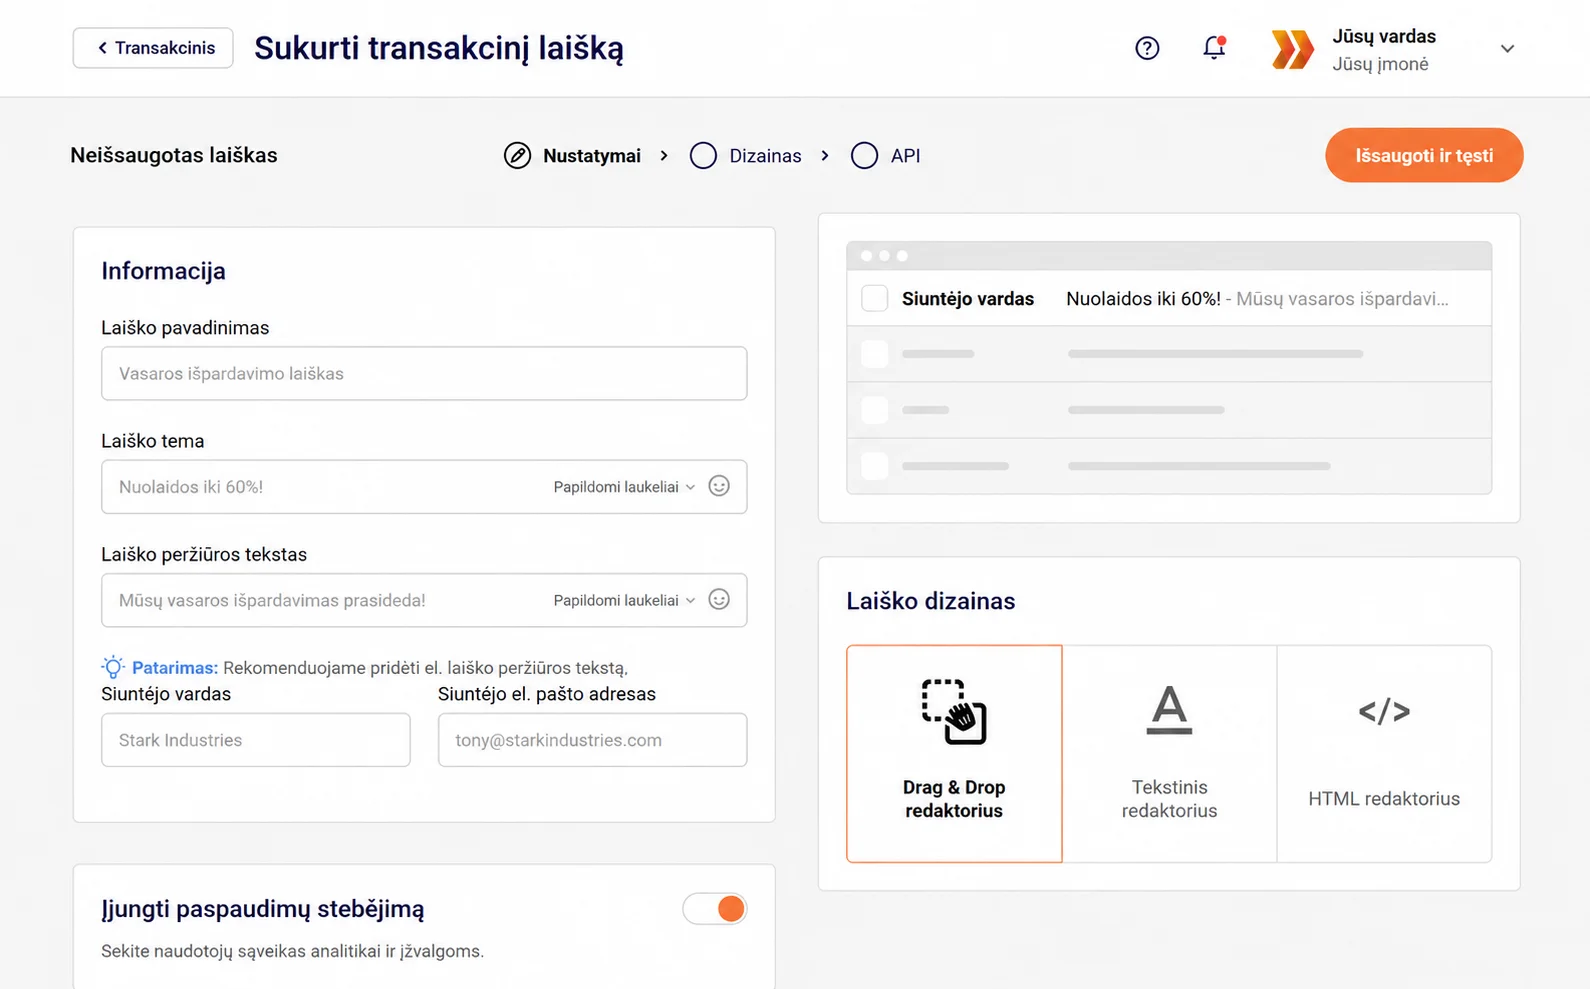Viewport: 1590px width, 989px height.
Task: Check the Siuntėjo vardas preview checkbox
Action: [874, 298]
